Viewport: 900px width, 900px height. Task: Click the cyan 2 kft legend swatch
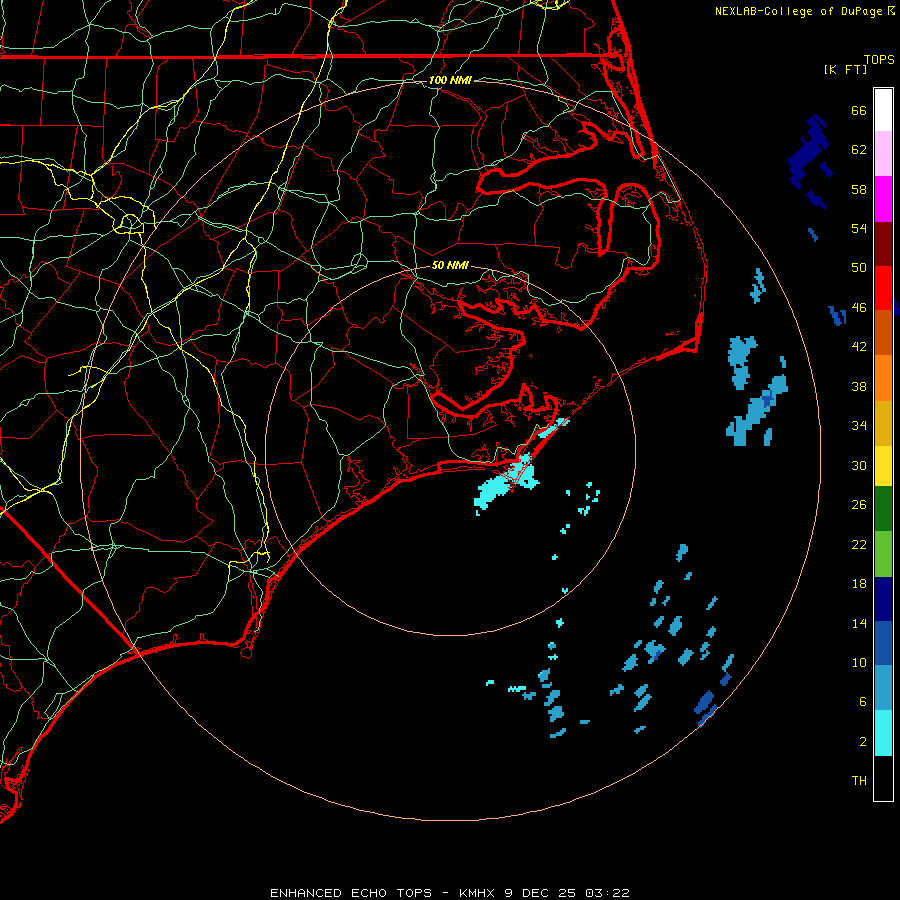pos(883,733)
